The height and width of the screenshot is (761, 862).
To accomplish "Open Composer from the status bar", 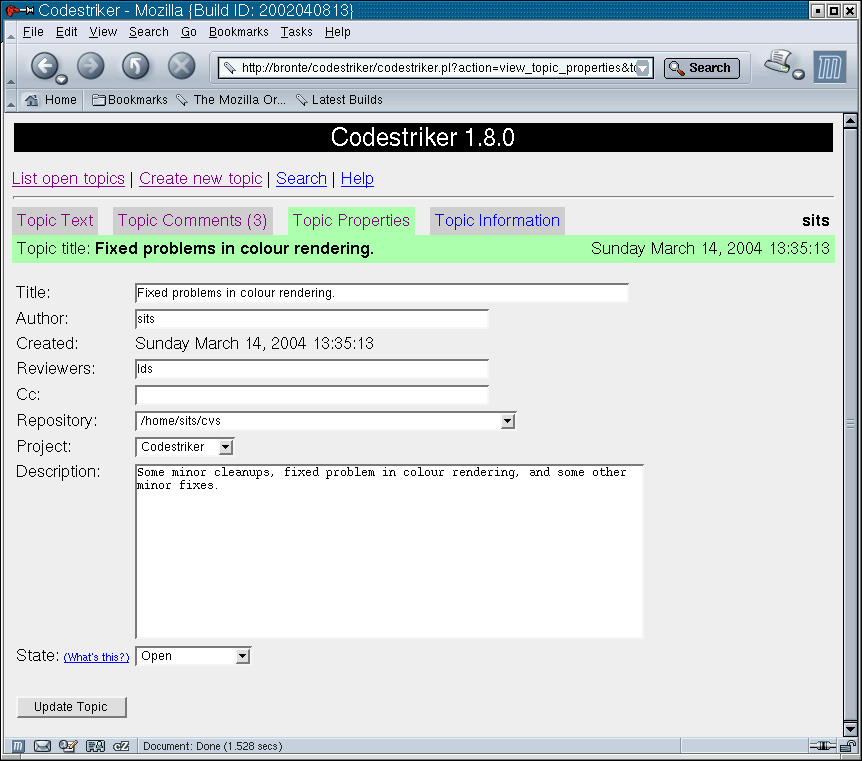I will tap(69, 746).
